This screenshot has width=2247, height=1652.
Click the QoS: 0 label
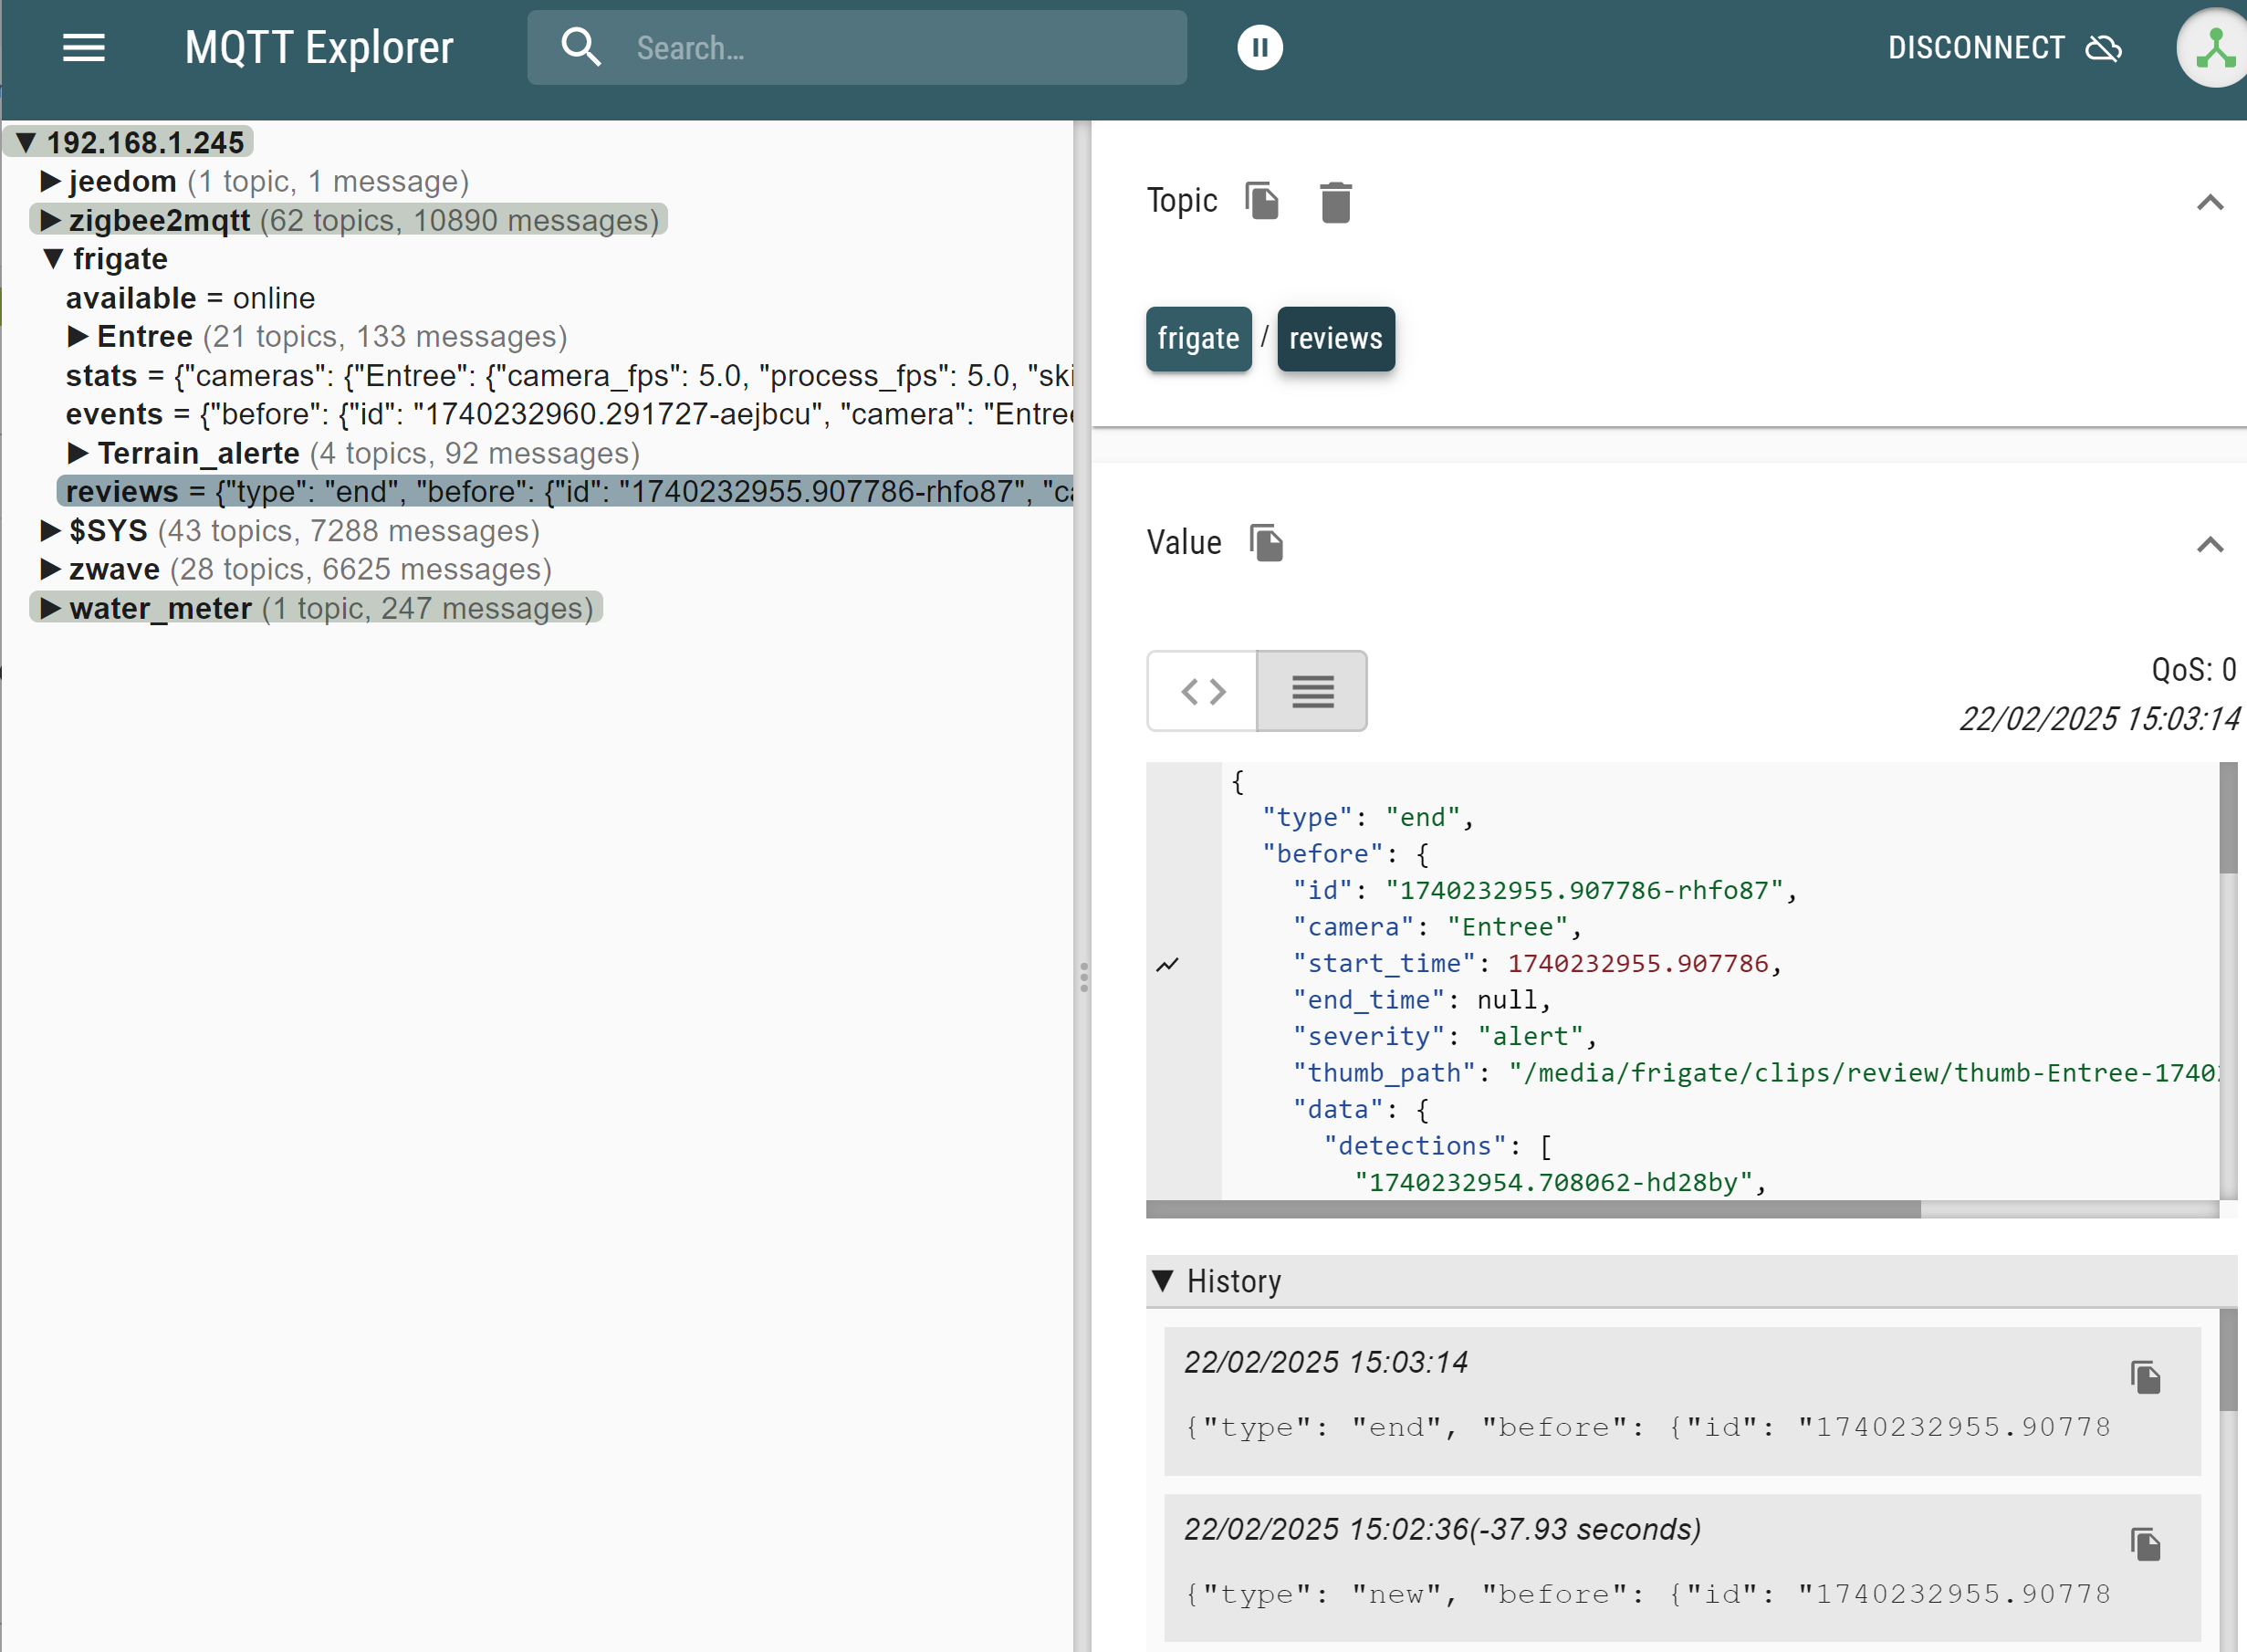[x=2193, y=669]
